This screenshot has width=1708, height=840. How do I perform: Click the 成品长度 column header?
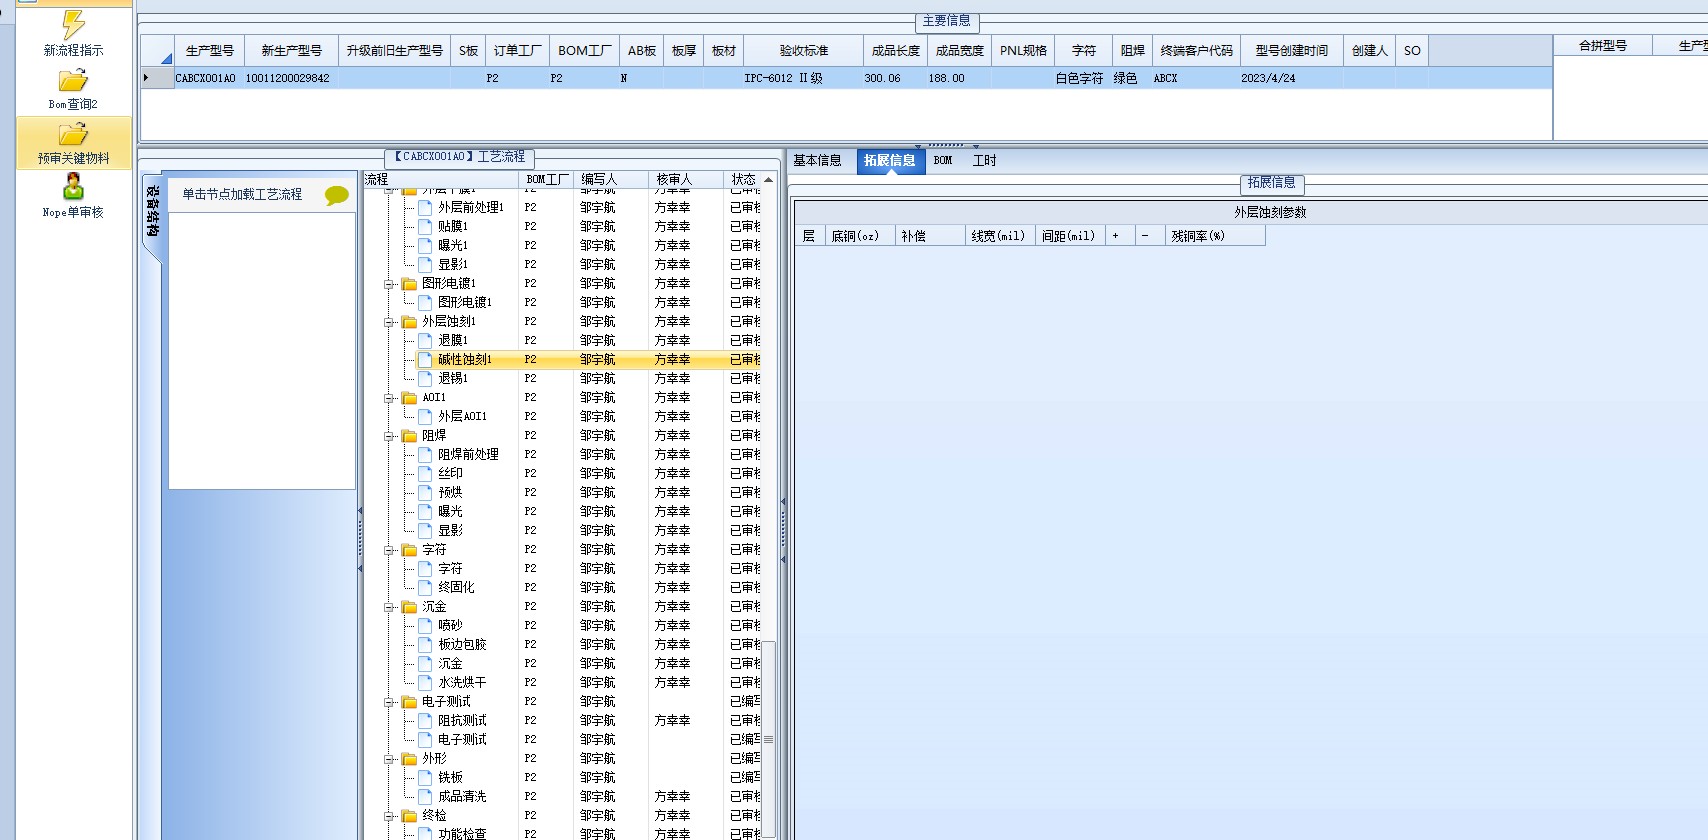tap(895, 51)
